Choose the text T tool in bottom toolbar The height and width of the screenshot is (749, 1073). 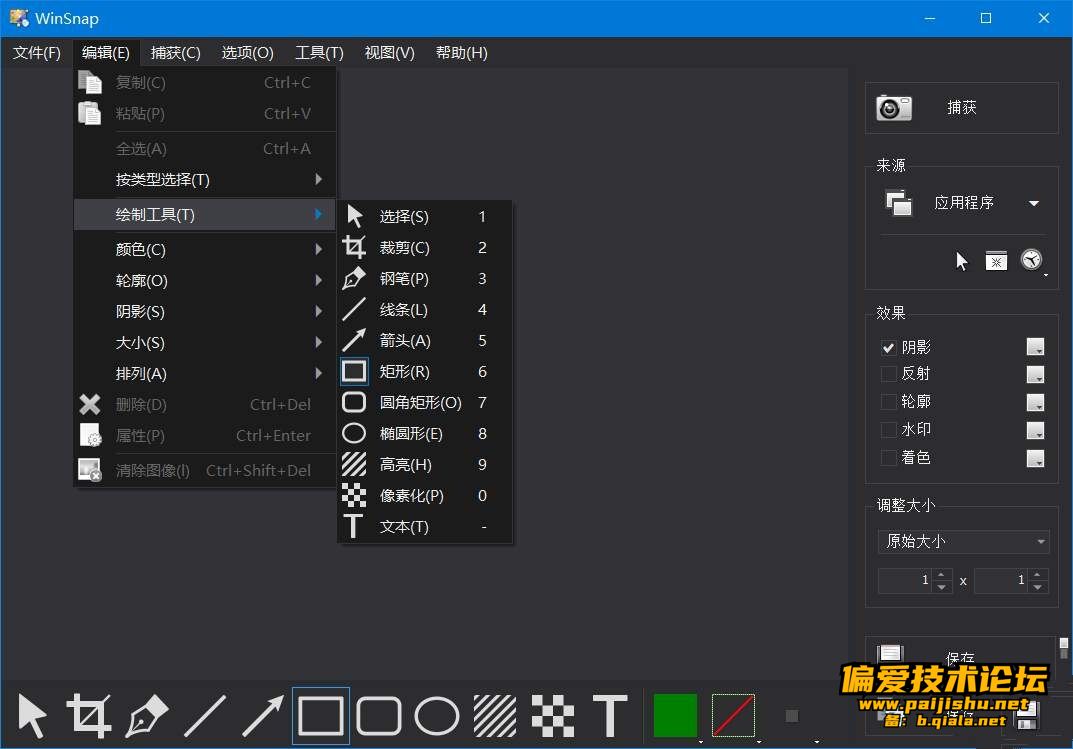tap(610, 715)
